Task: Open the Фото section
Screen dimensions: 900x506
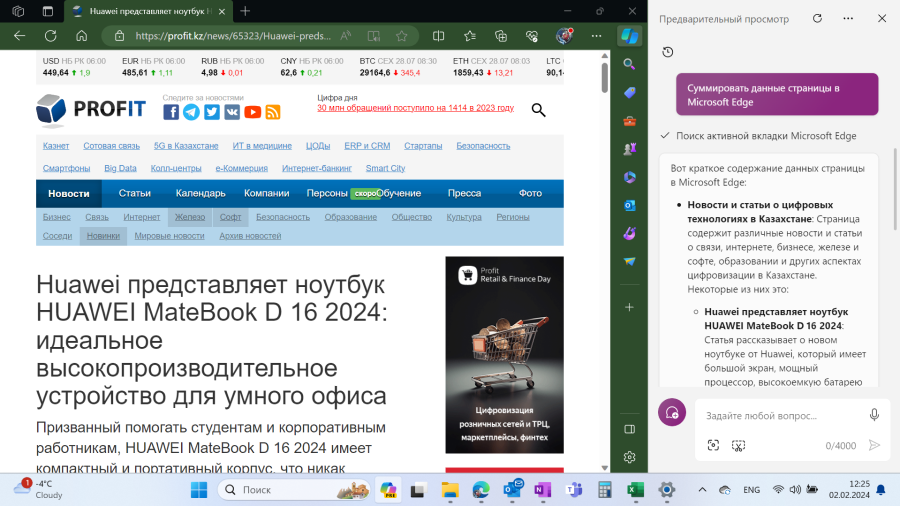Action: 530,193
